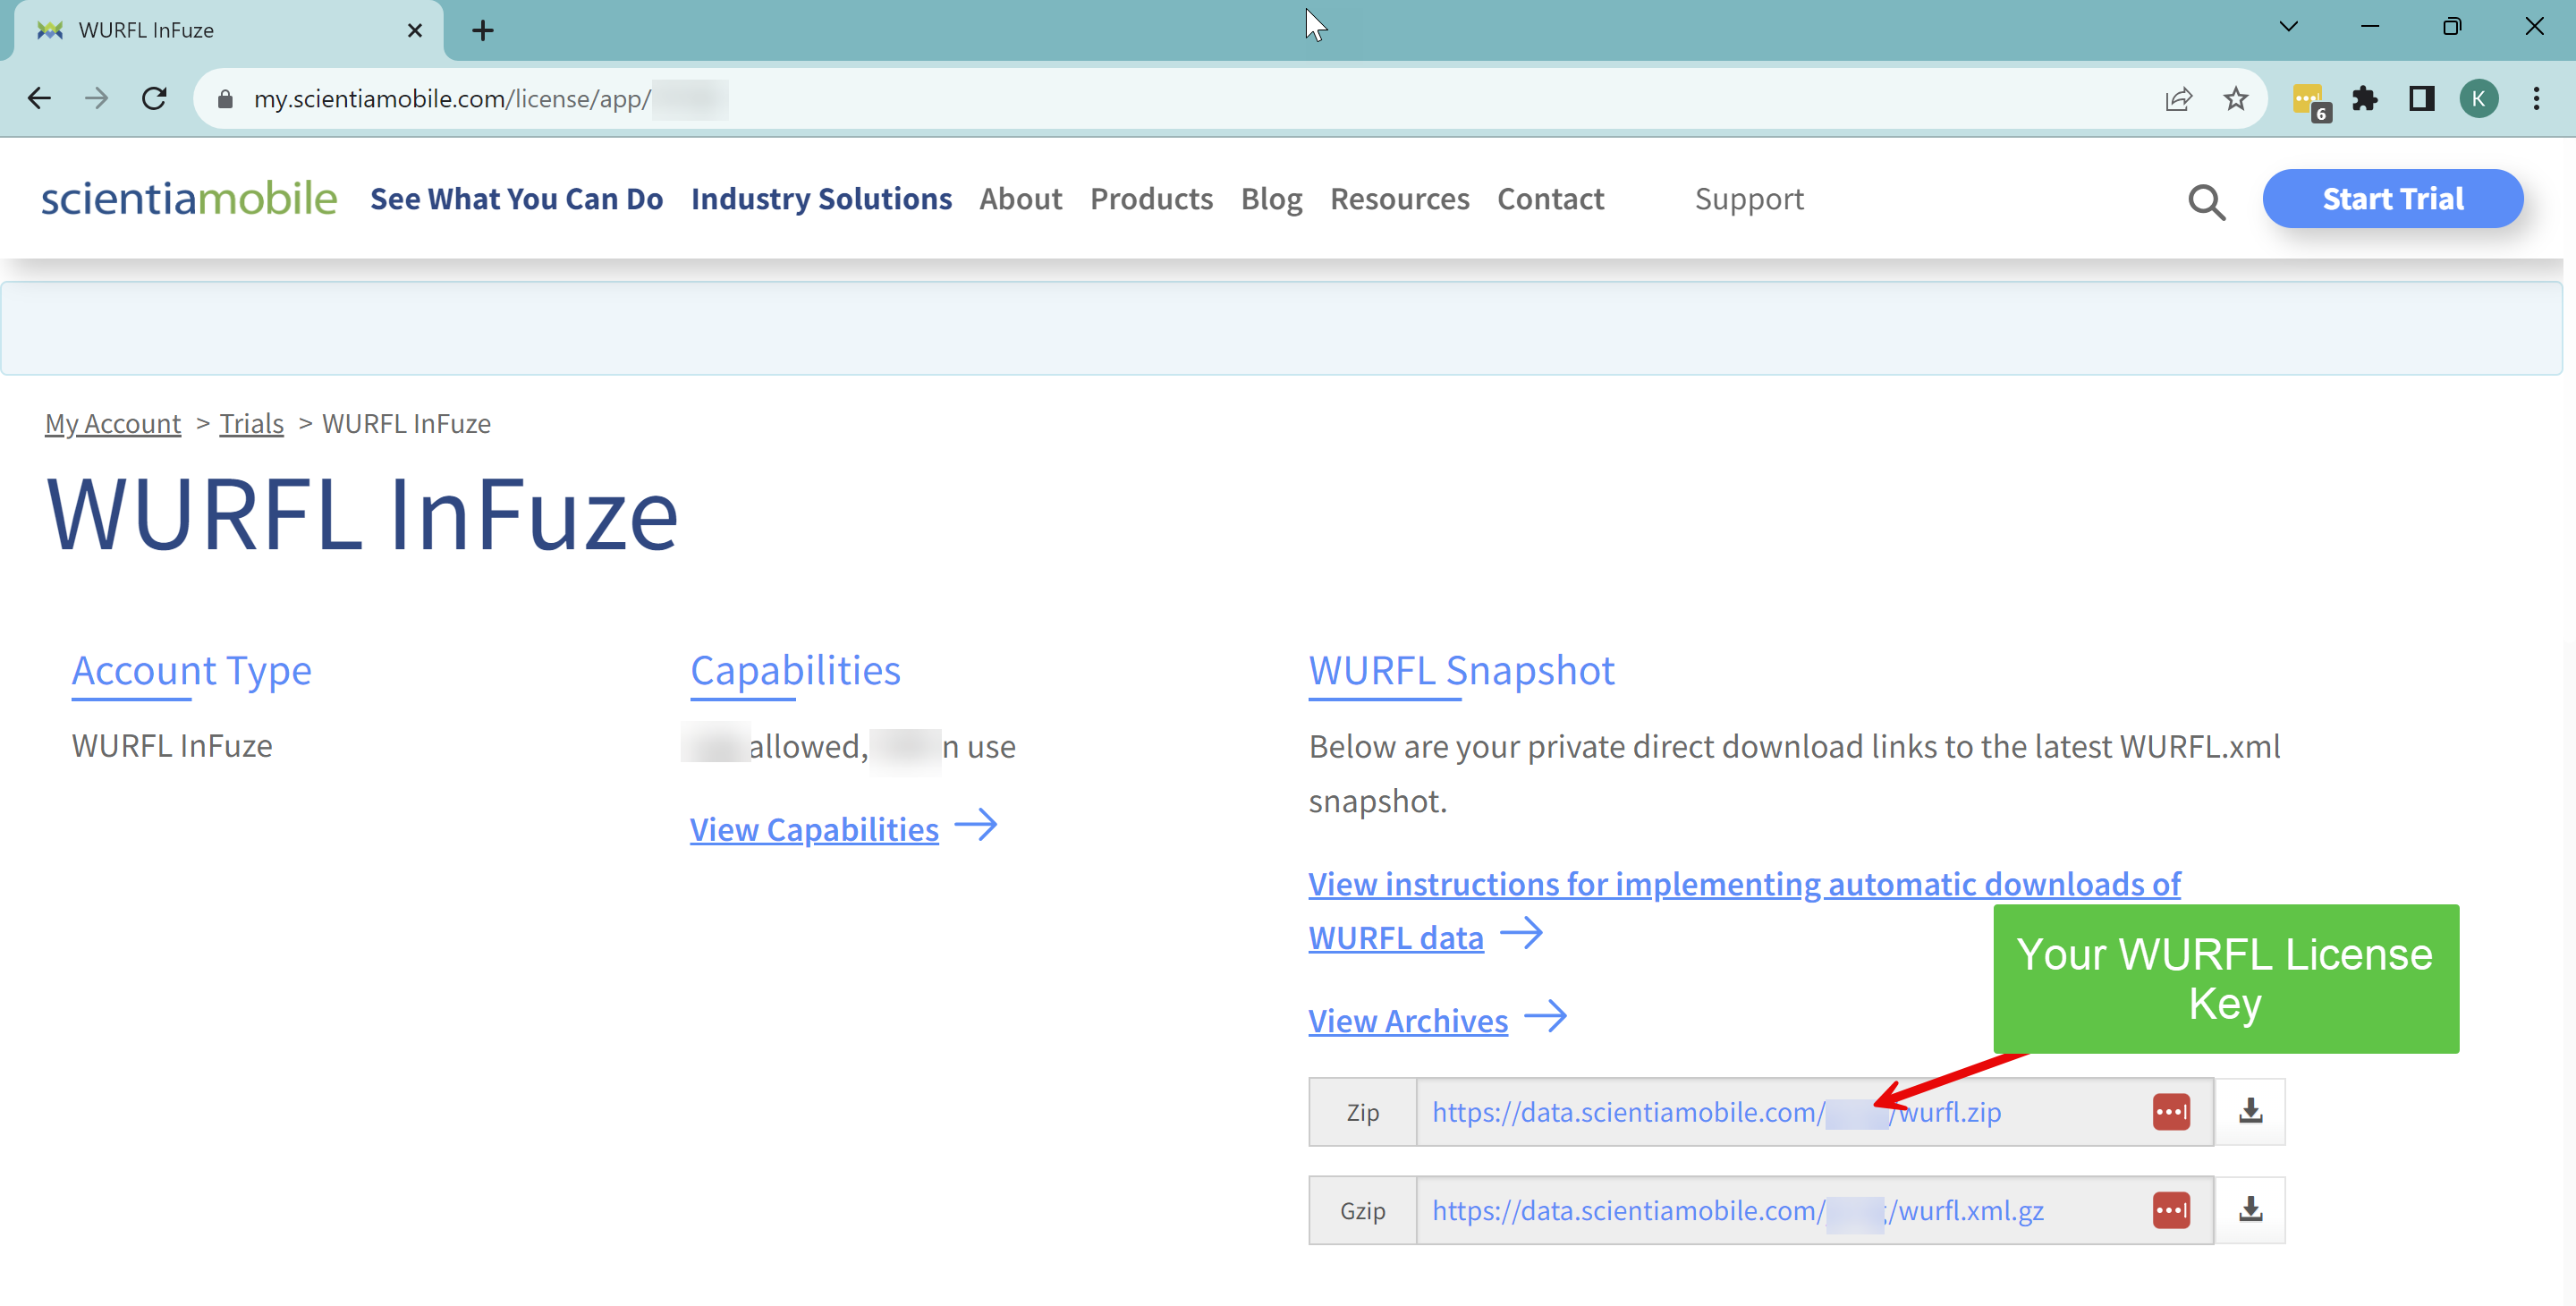This screenshot has height=1306, width=2576.
Task: Open the Support page
Action: pos(1749,199)
